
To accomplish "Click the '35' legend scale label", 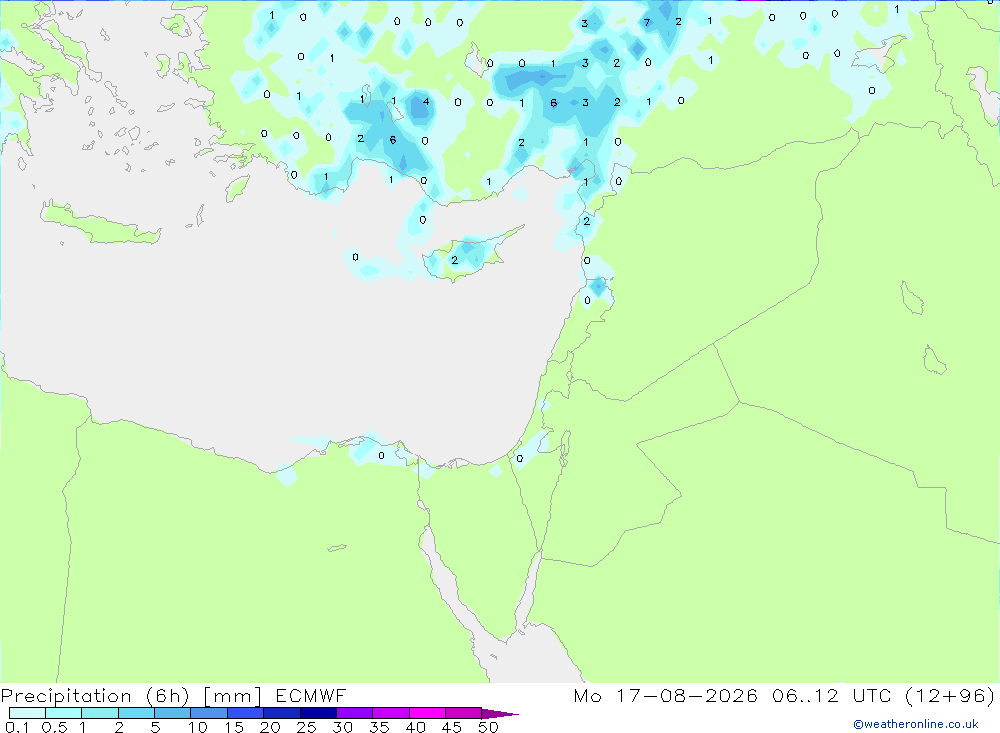I will [x=379, y=727].
